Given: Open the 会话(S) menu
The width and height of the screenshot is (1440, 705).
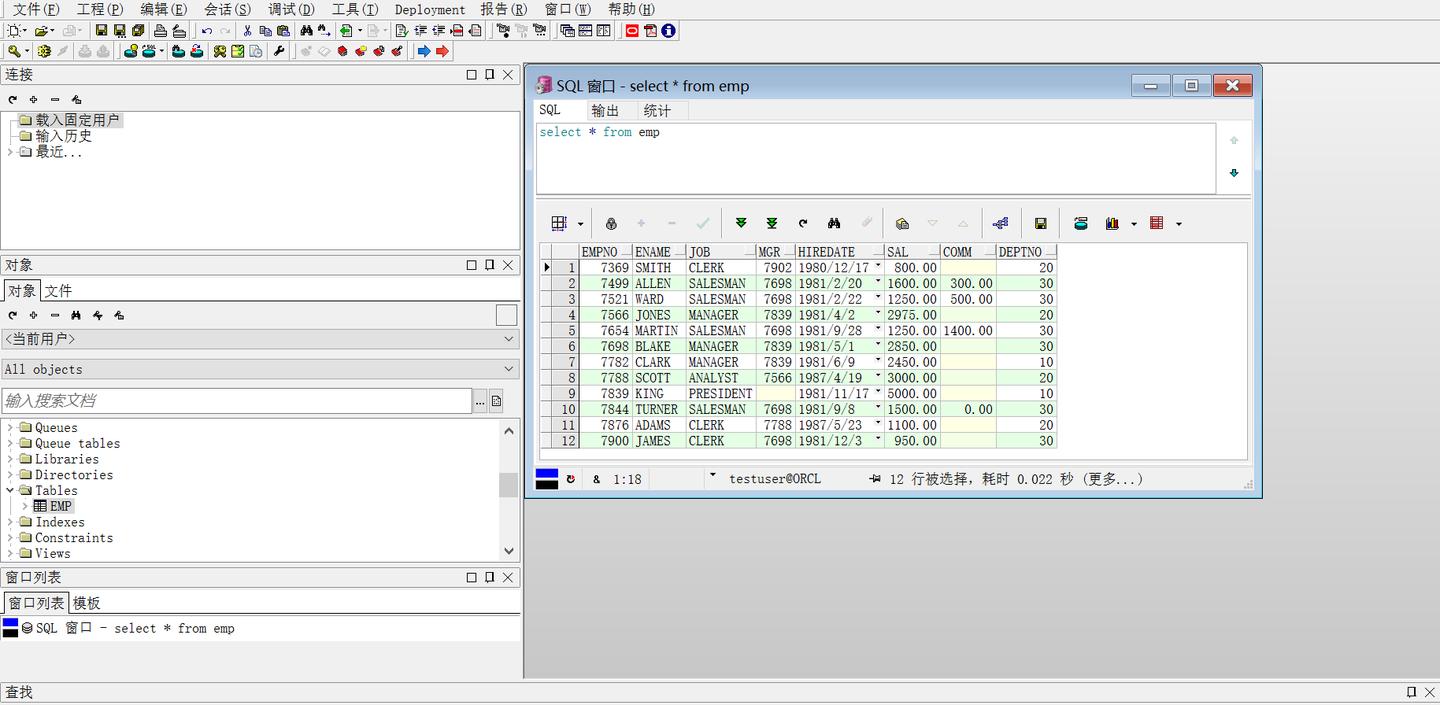Looking at the screenshot, I should [x=228, y=9].
